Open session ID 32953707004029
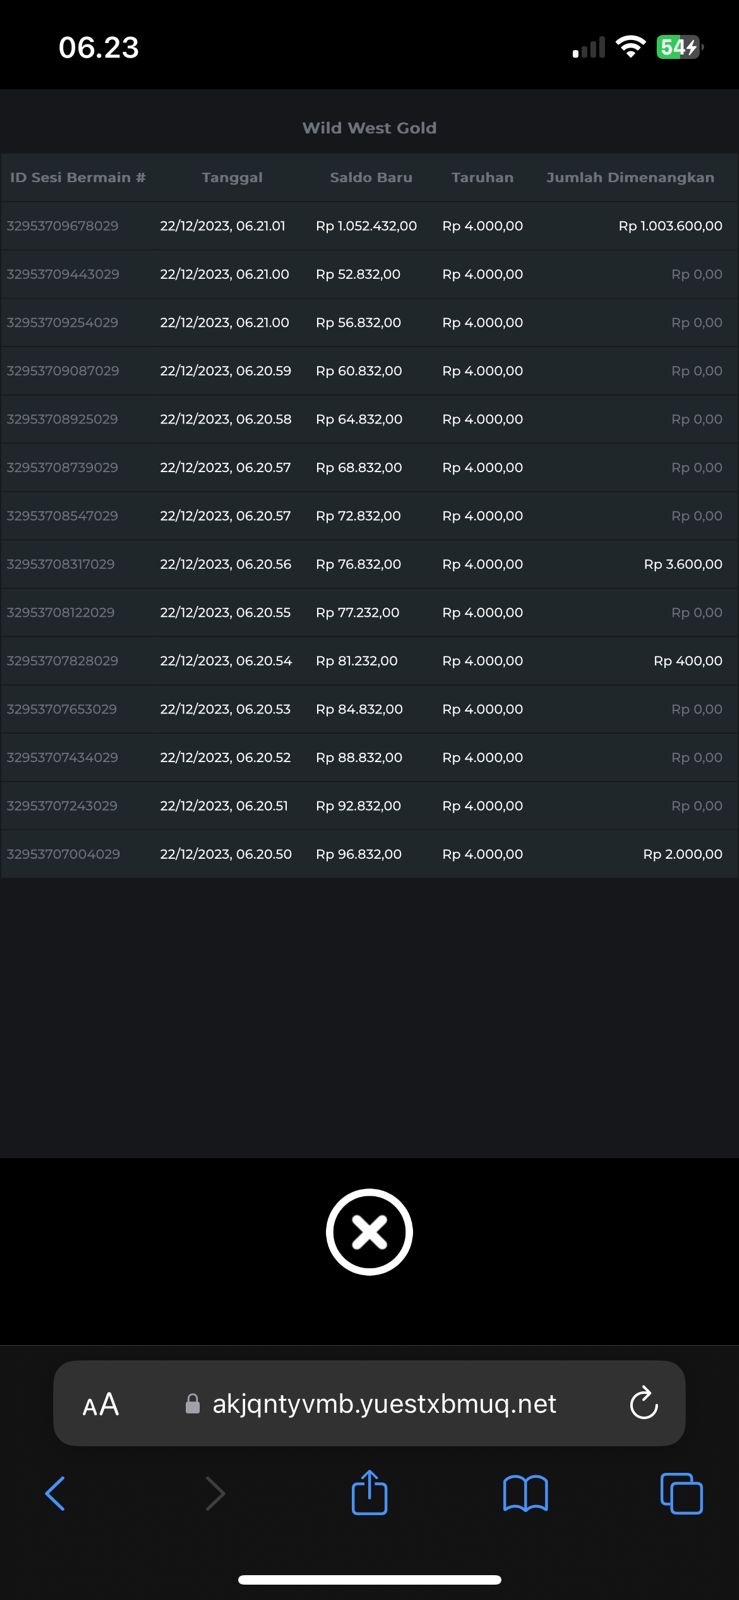Screen dimensions: 739x1600 pos(63,854)
